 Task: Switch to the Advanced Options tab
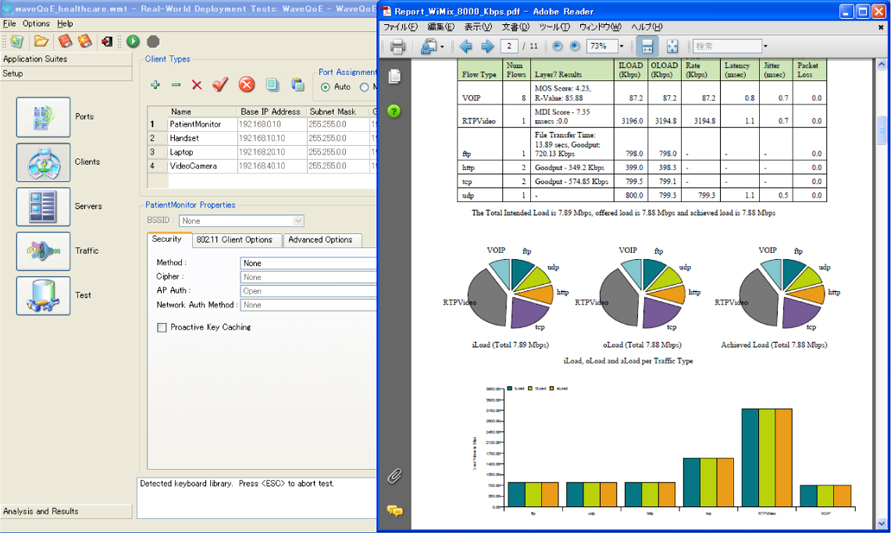320,240
